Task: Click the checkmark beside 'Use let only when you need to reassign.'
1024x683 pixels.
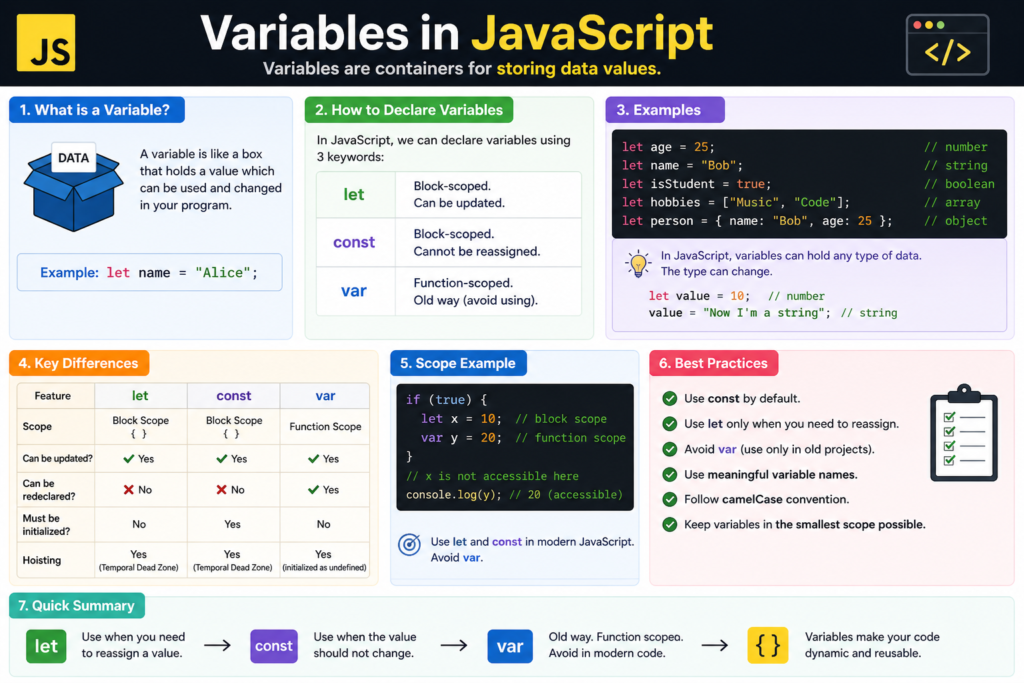Action: pos(669,424)
